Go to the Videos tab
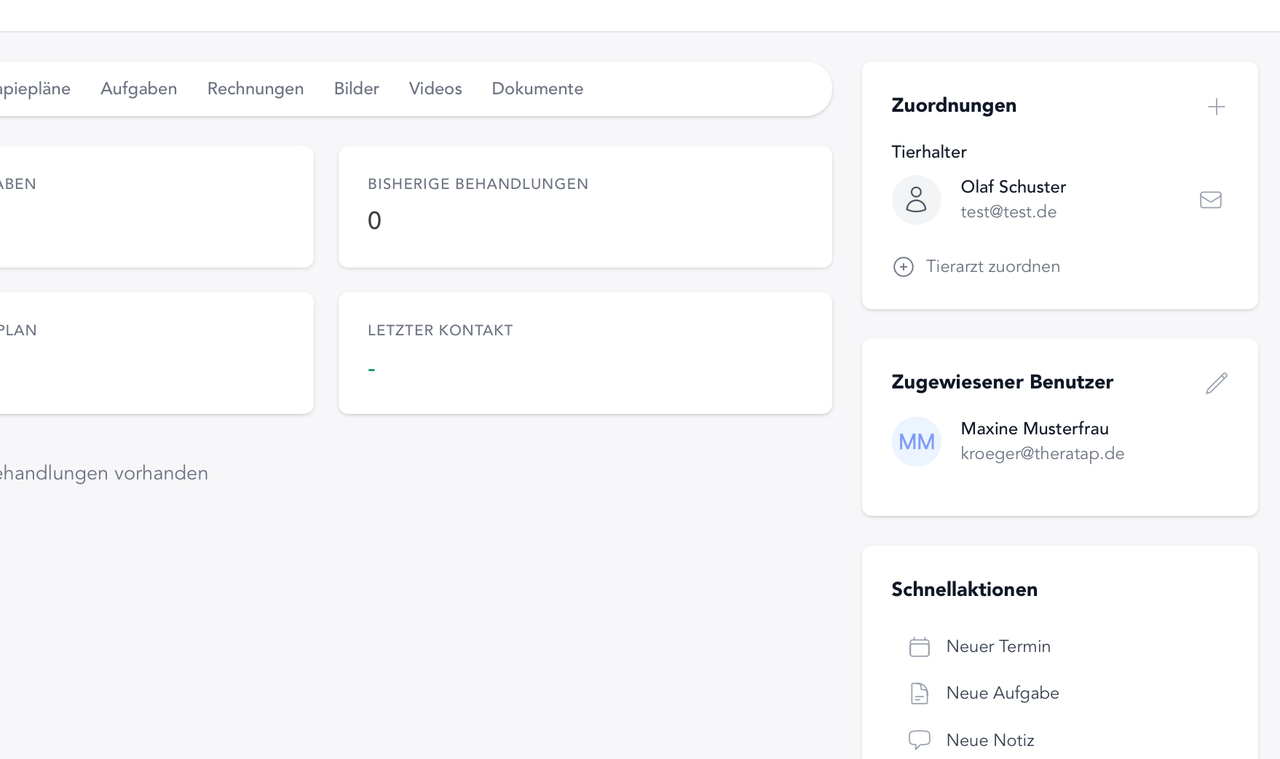The image size is (1280, 759). click(x=435, y=89)
